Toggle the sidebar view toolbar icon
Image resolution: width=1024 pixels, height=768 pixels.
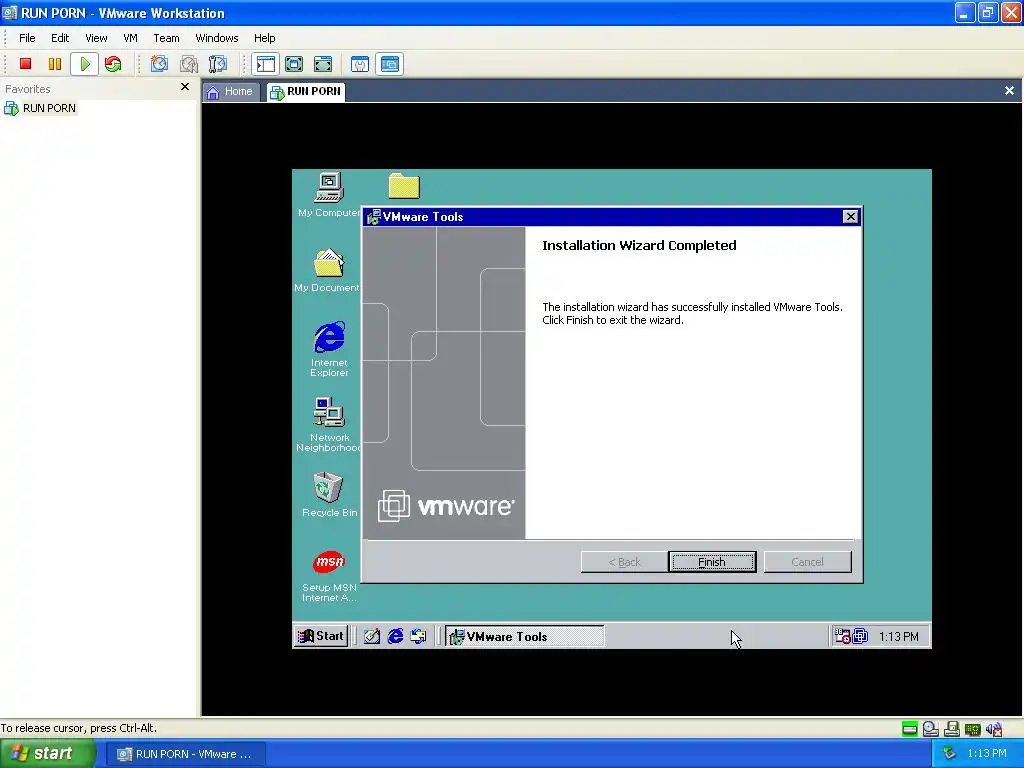click(265, 64)
